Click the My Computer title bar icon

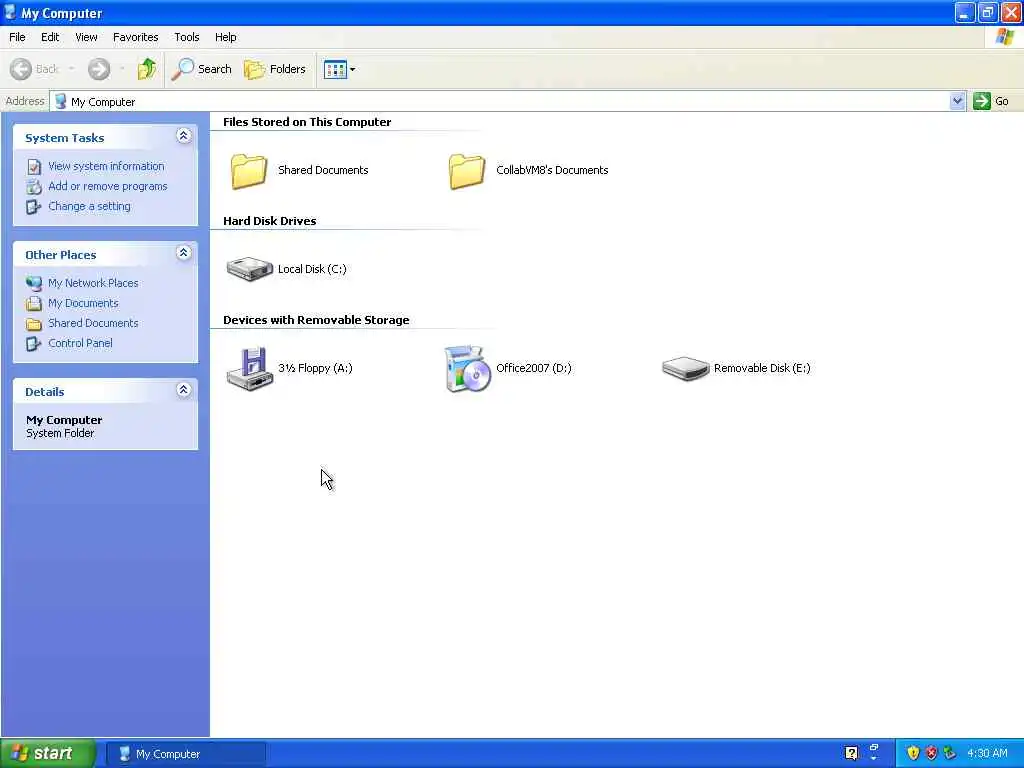(x=10, y=12)
